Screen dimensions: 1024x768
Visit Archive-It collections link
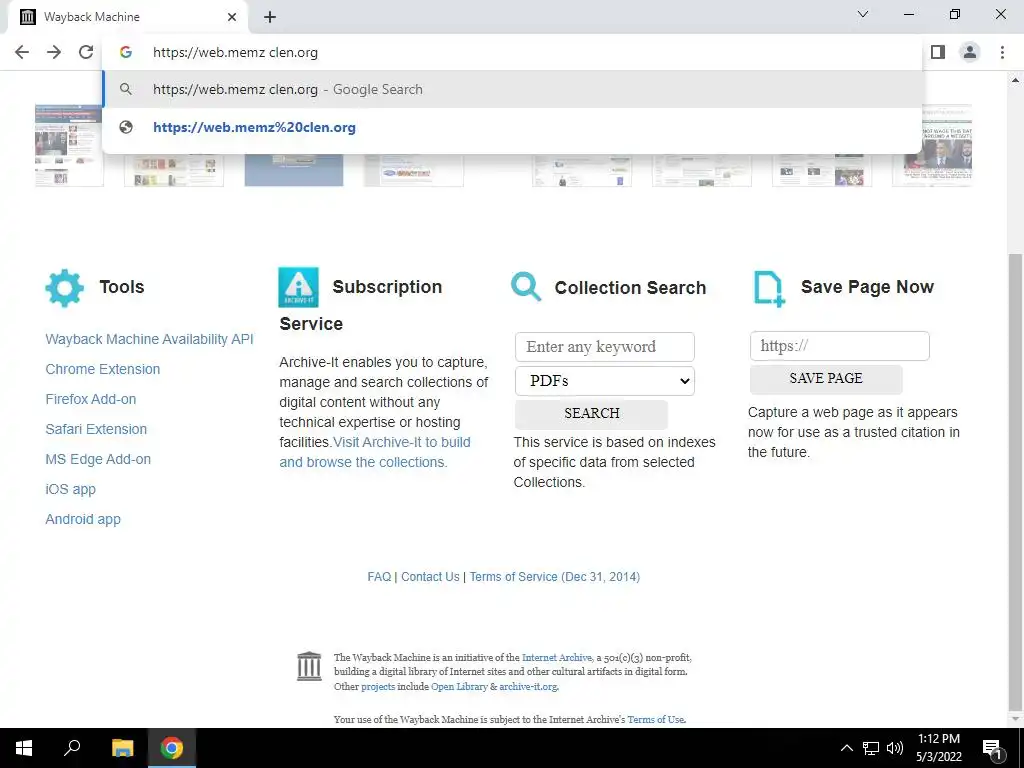(x=375, y=452)
